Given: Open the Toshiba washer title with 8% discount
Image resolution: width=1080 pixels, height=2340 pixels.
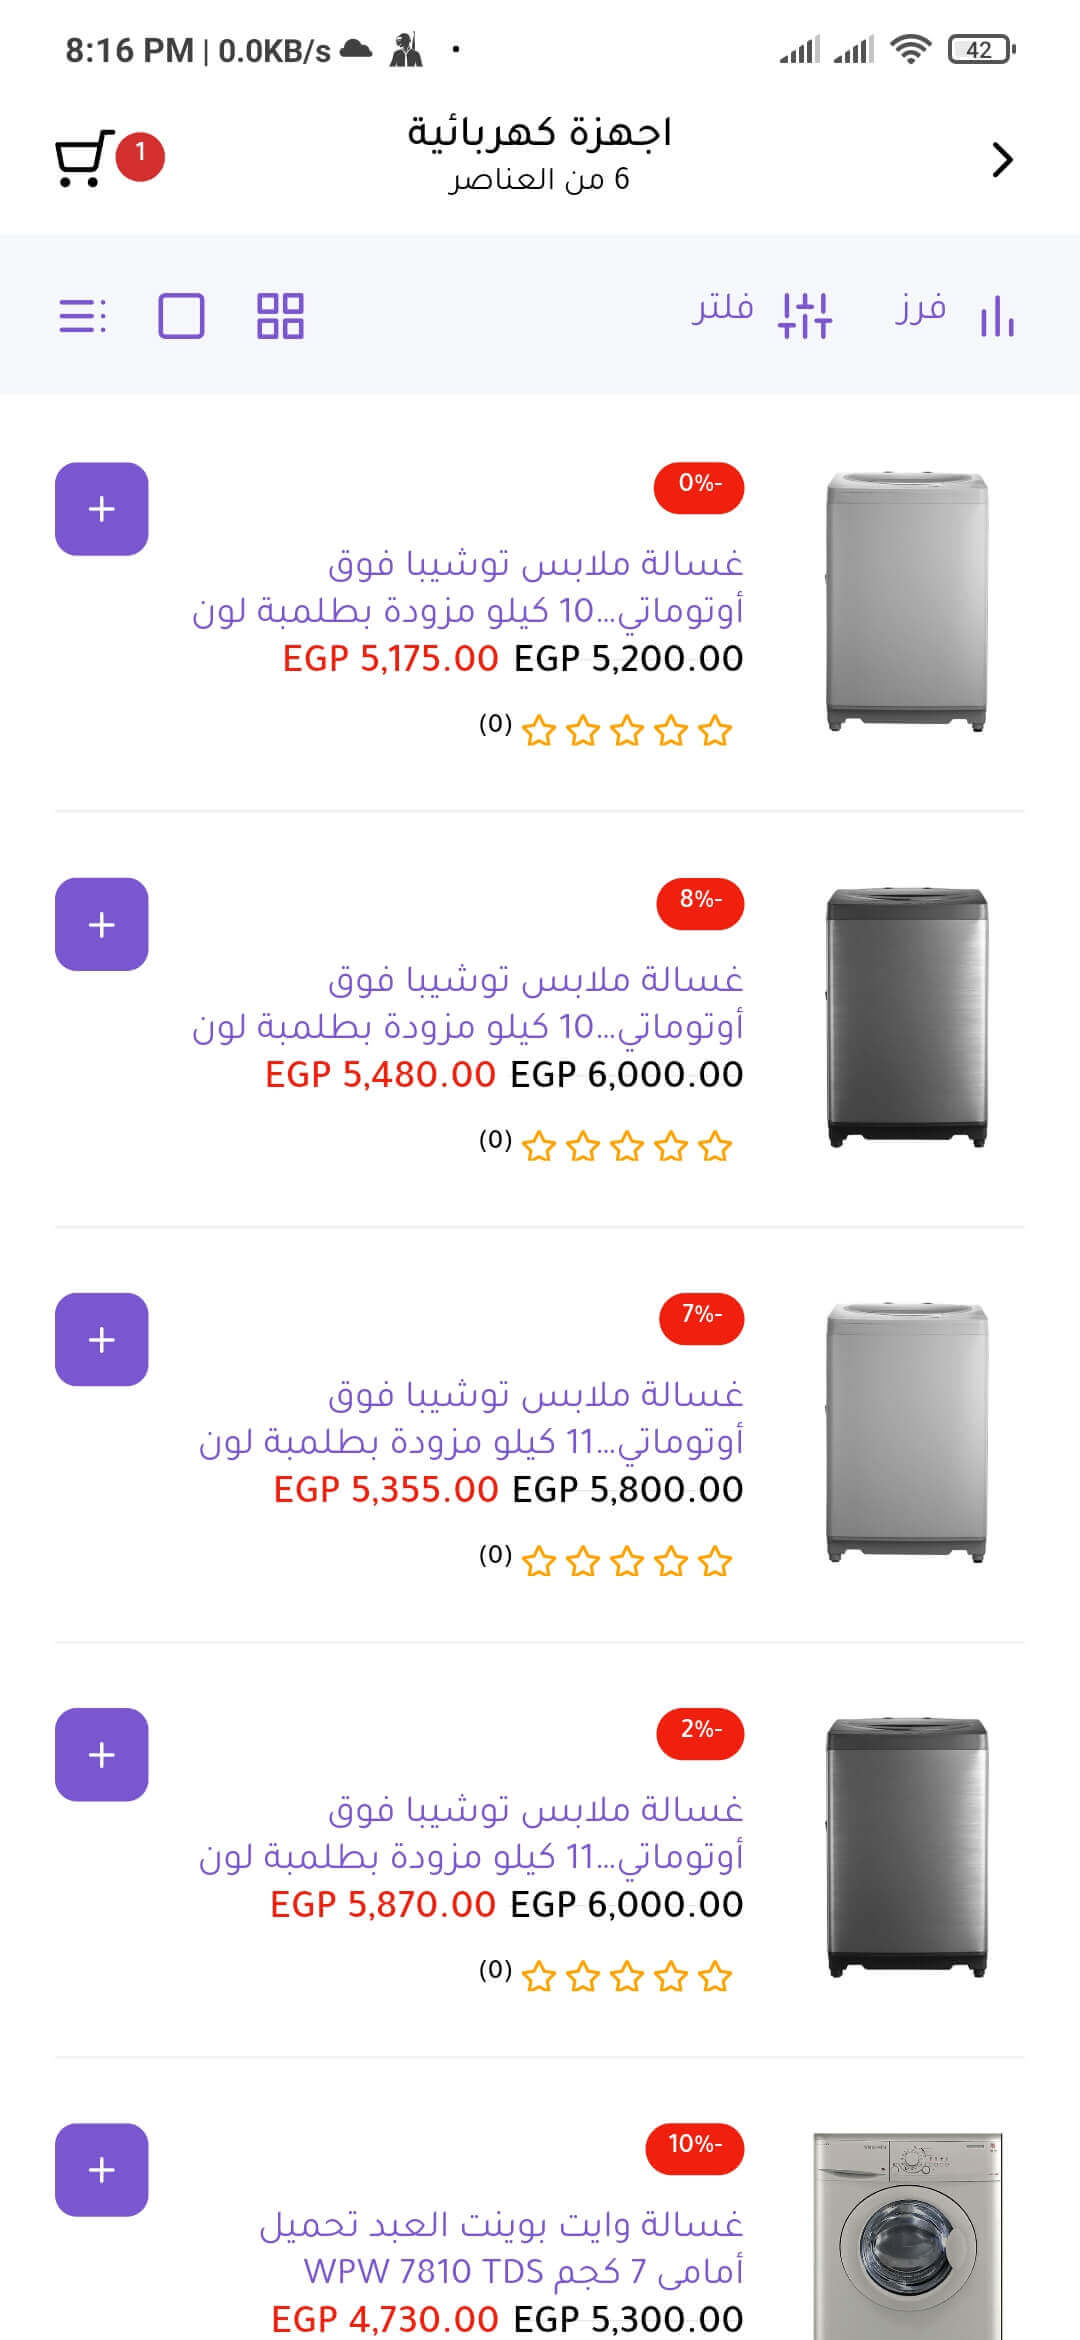Looking at the screenshot, I should coord(468,1002).
